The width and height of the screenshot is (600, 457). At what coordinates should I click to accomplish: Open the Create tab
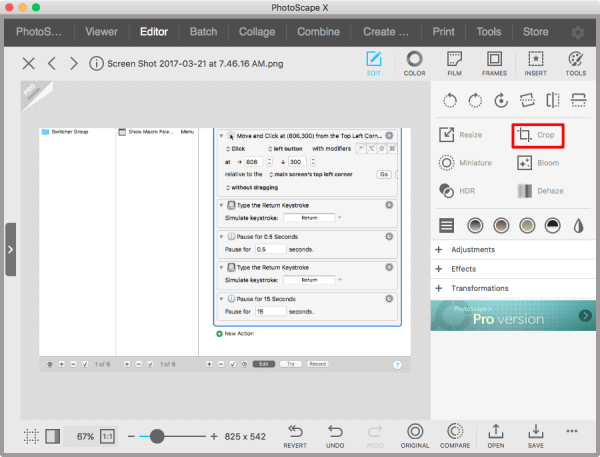click(x=386, y=32)
